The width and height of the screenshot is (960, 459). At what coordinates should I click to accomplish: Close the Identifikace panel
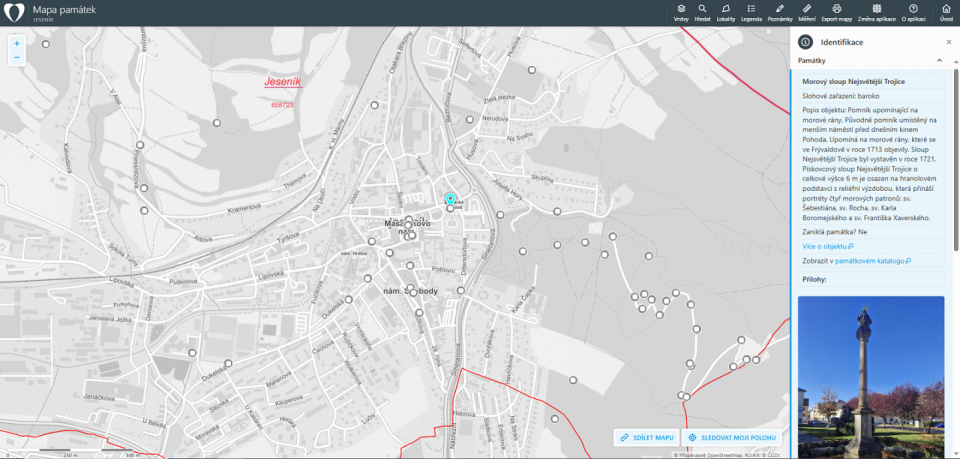click(948, 42)
